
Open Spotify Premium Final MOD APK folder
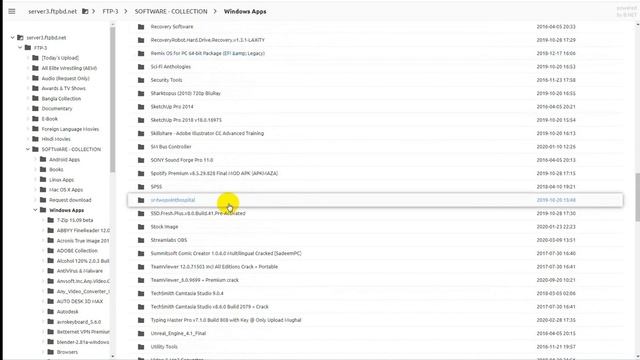214,173
